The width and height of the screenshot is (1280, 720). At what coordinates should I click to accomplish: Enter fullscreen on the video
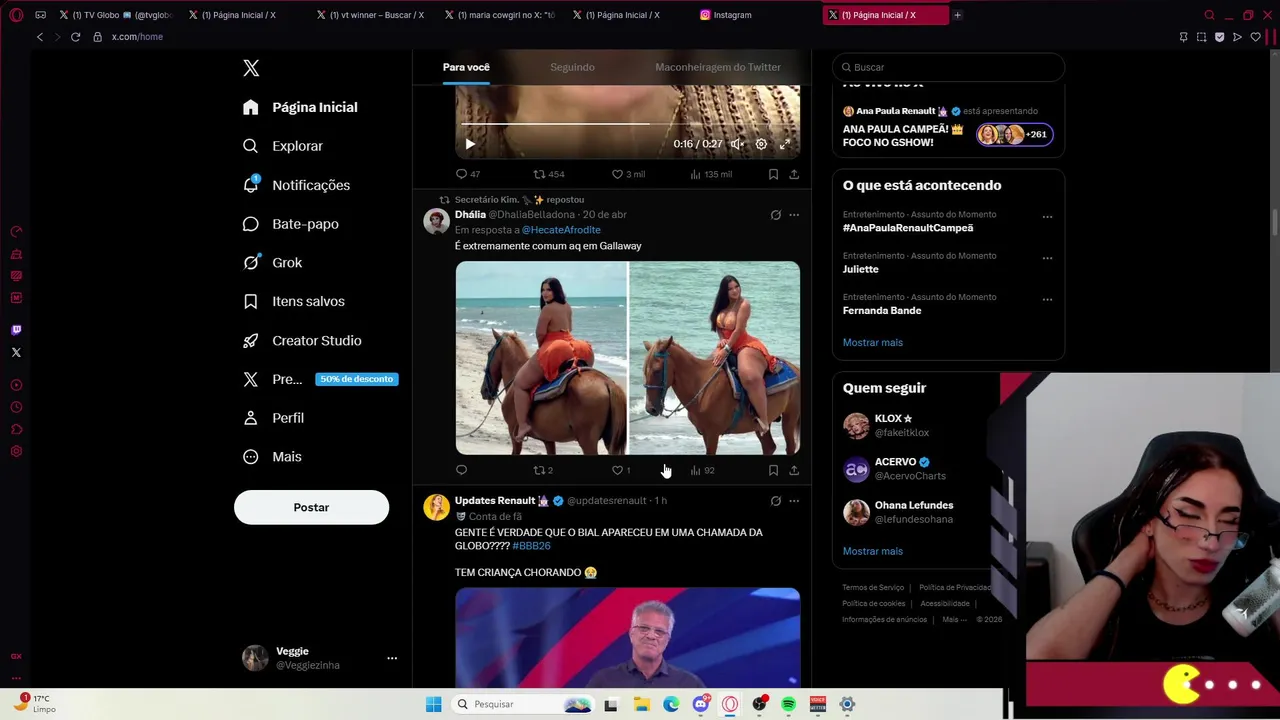point(785,144)
